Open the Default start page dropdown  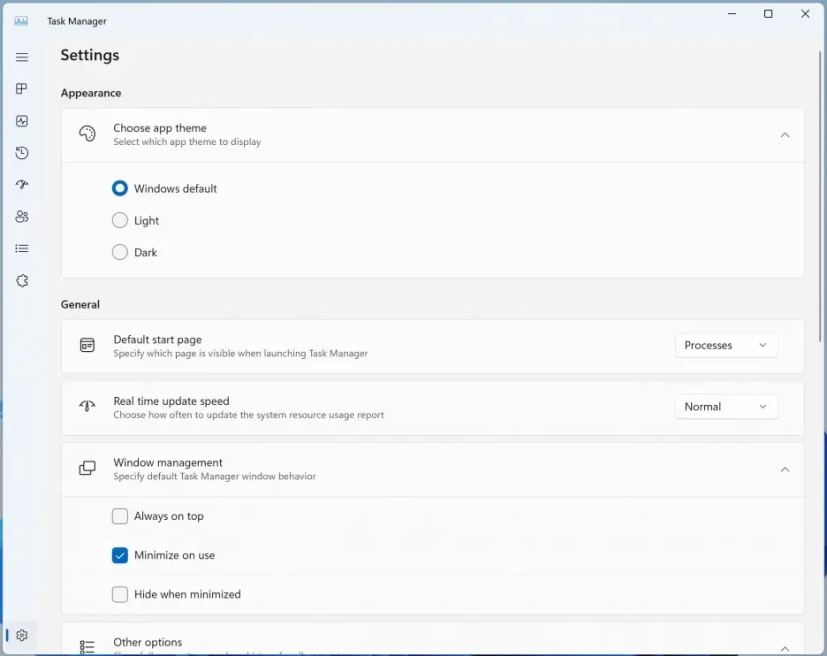726,345
